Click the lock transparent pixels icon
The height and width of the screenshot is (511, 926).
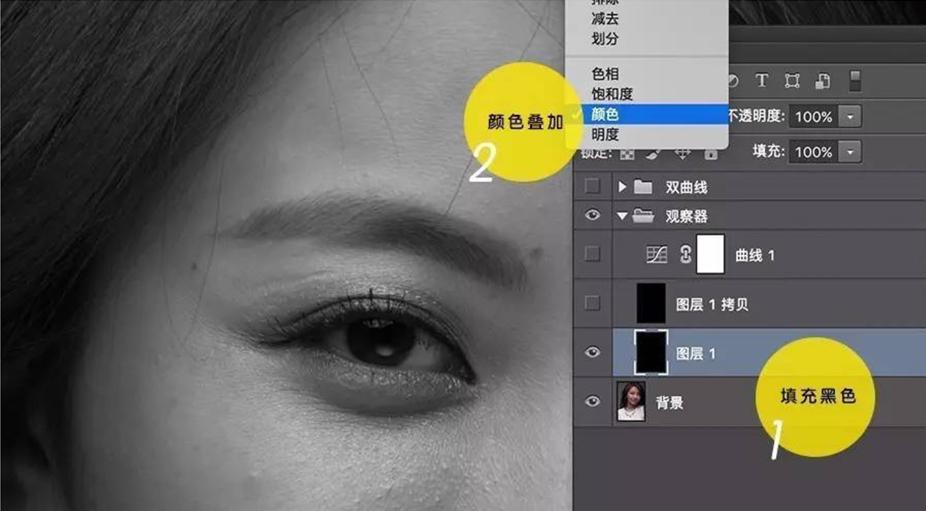click(627, 154)
